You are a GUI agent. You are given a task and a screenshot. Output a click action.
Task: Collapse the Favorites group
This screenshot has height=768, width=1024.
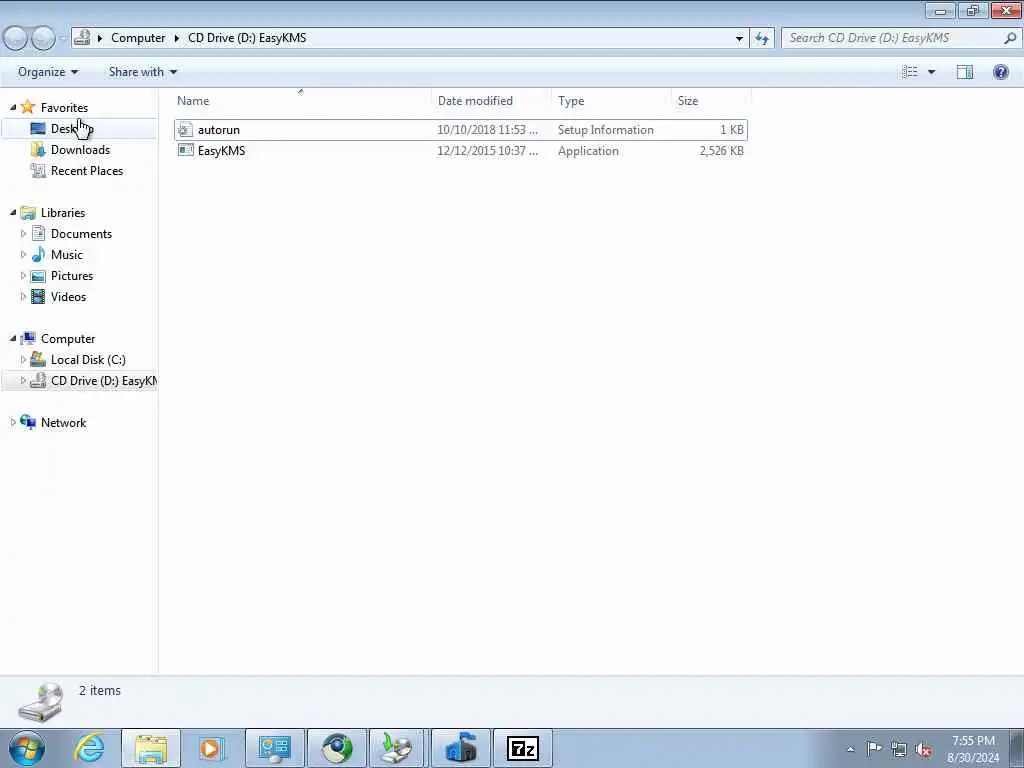point(13,107)
